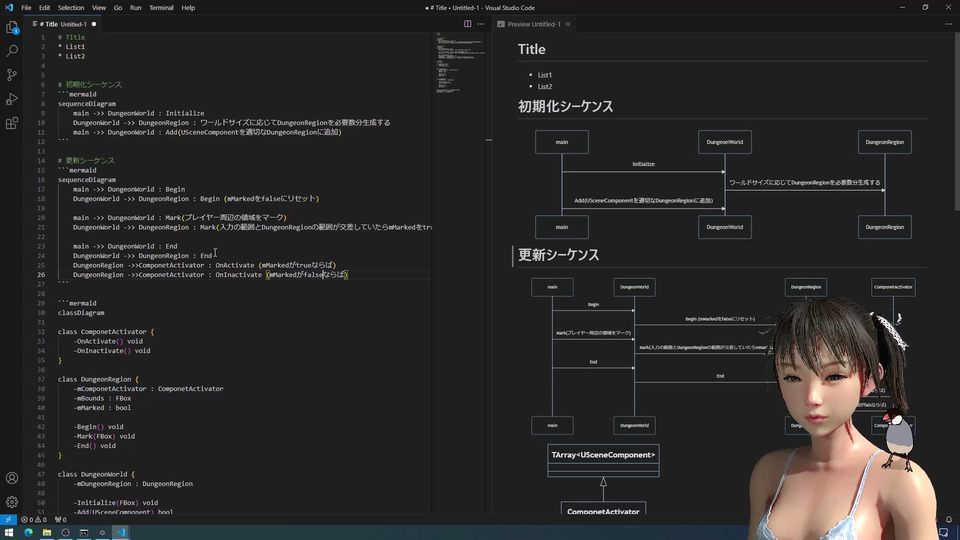Open the Selection menu
The image size is (960, 540).
tap(70, 7)
